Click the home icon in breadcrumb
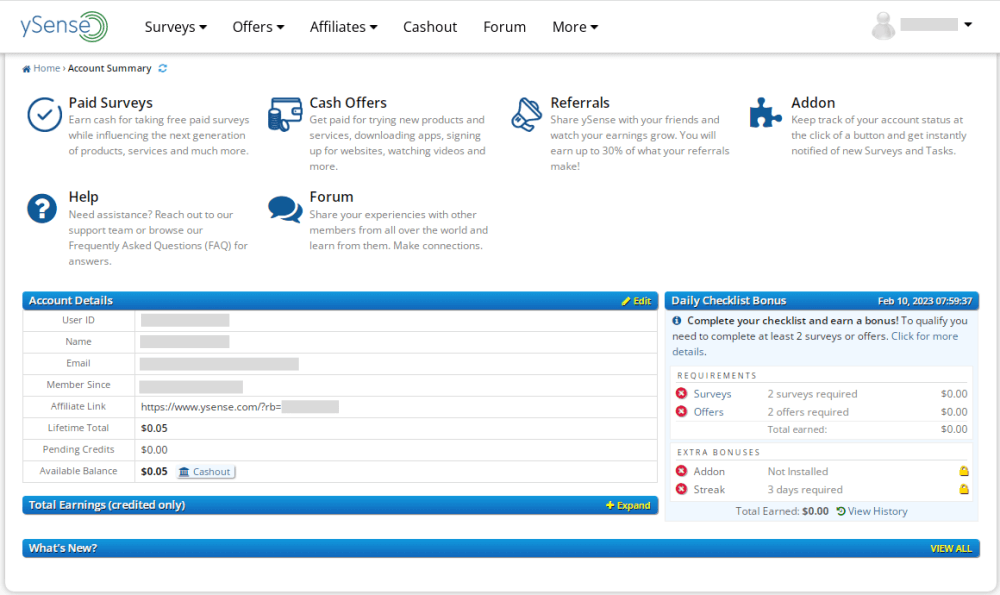 [26, 69]
